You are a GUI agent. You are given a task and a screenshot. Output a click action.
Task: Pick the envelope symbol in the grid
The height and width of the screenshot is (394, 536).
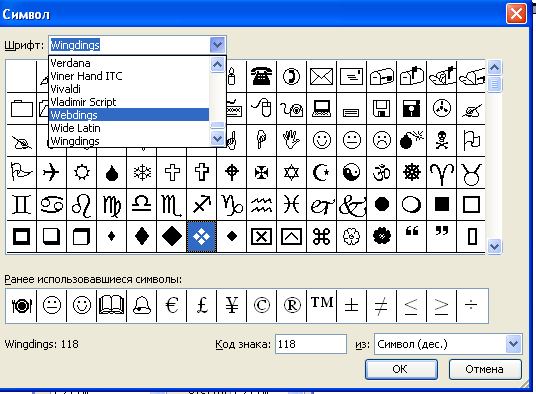(x=321, y=76)
